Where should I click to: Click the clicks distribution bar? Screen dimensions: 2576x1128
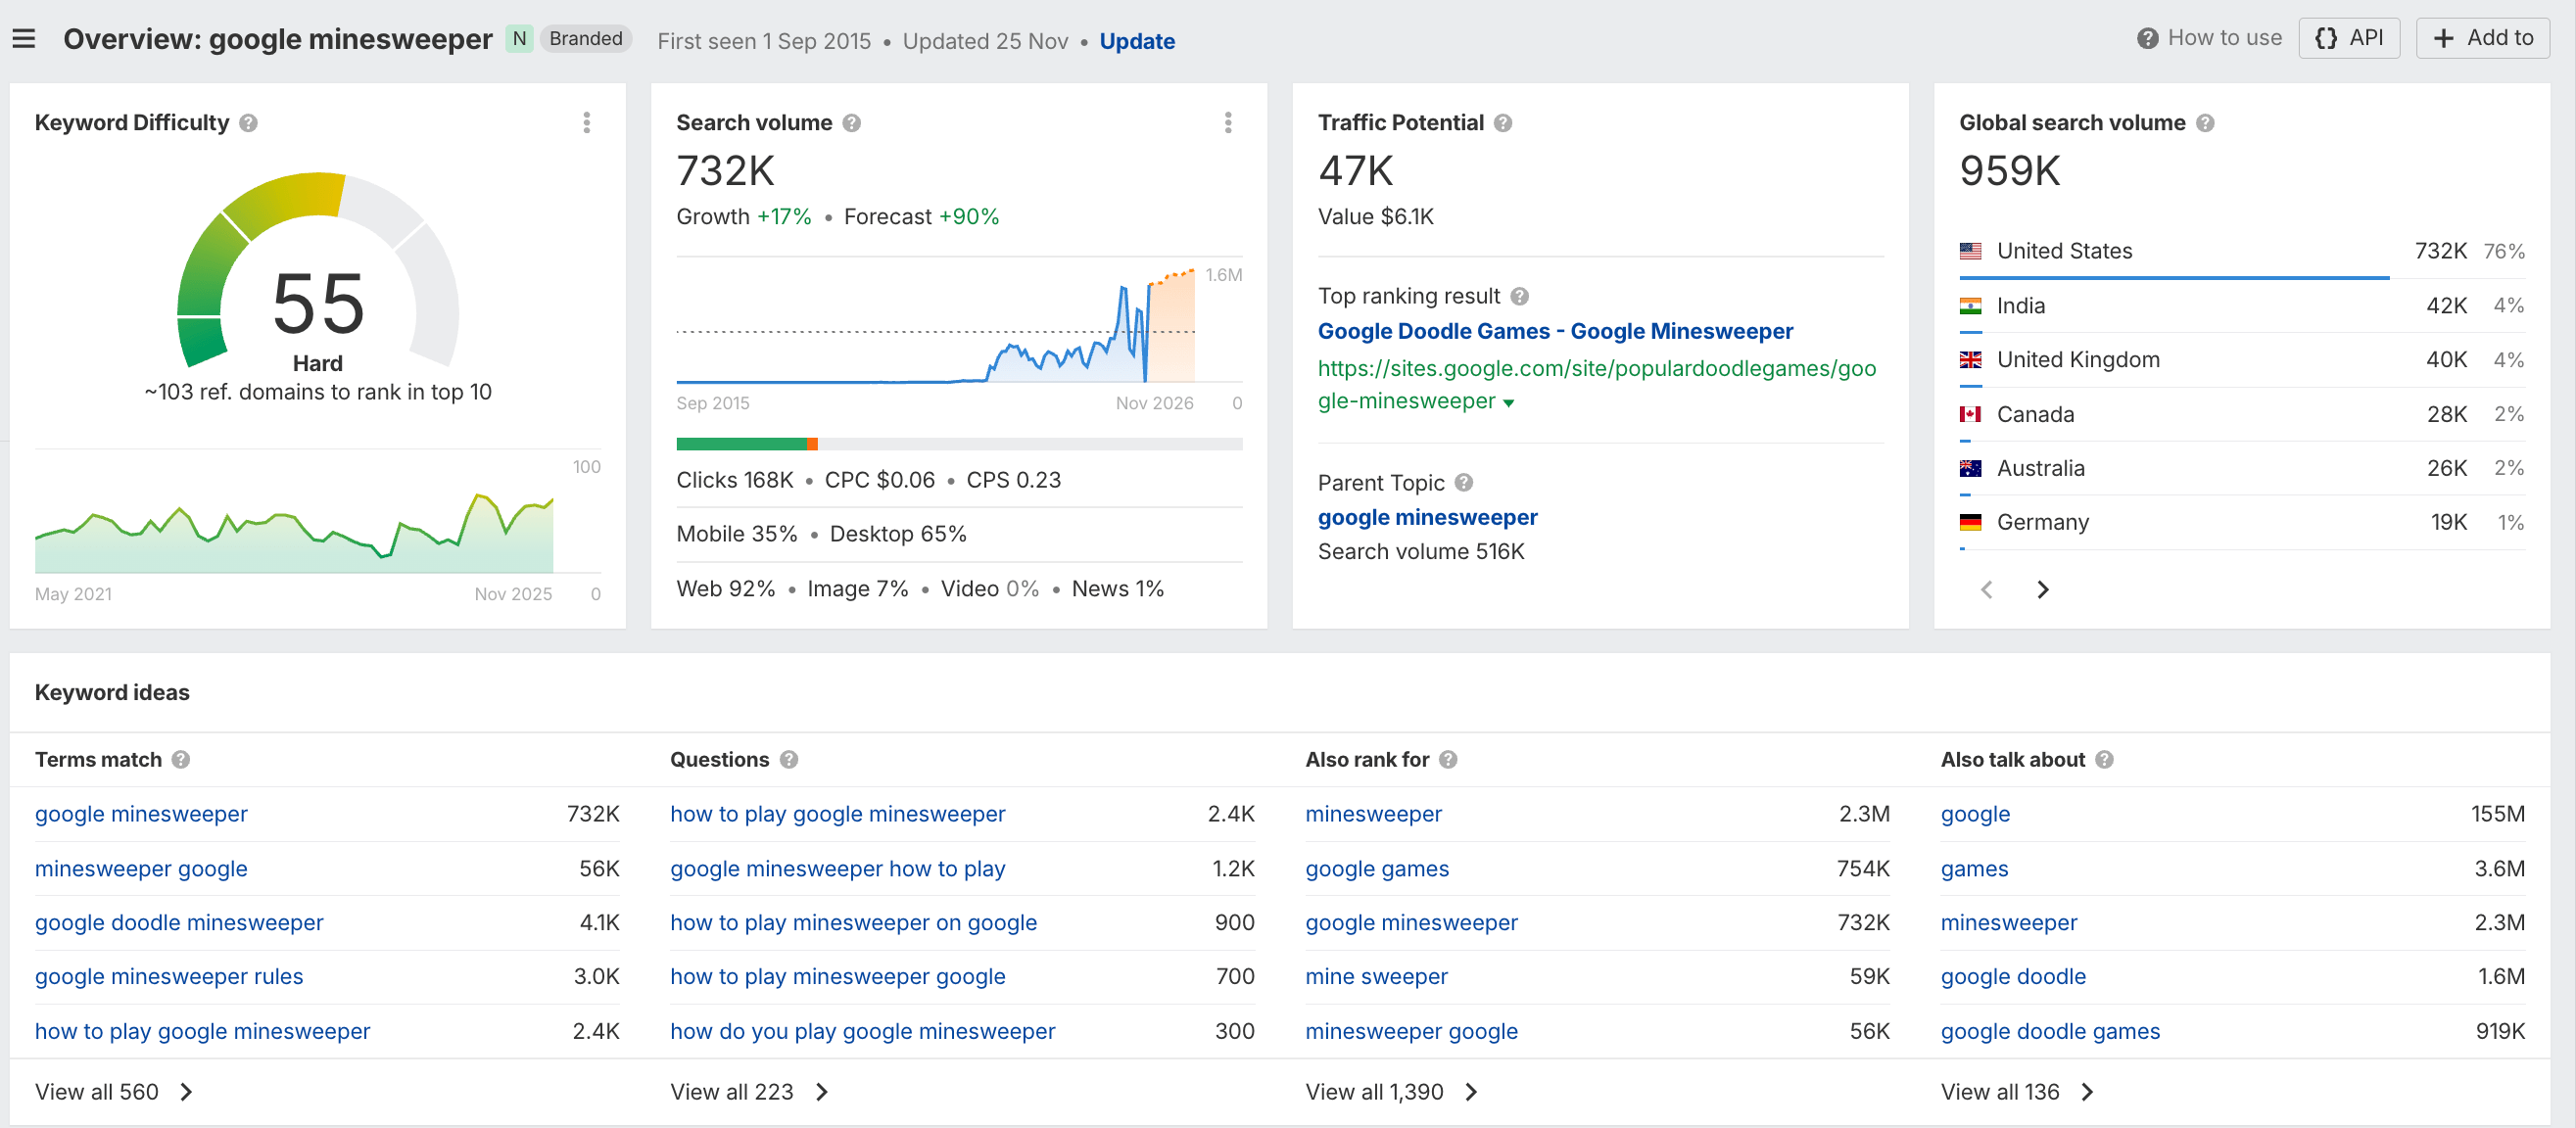[x=959, y=444]
